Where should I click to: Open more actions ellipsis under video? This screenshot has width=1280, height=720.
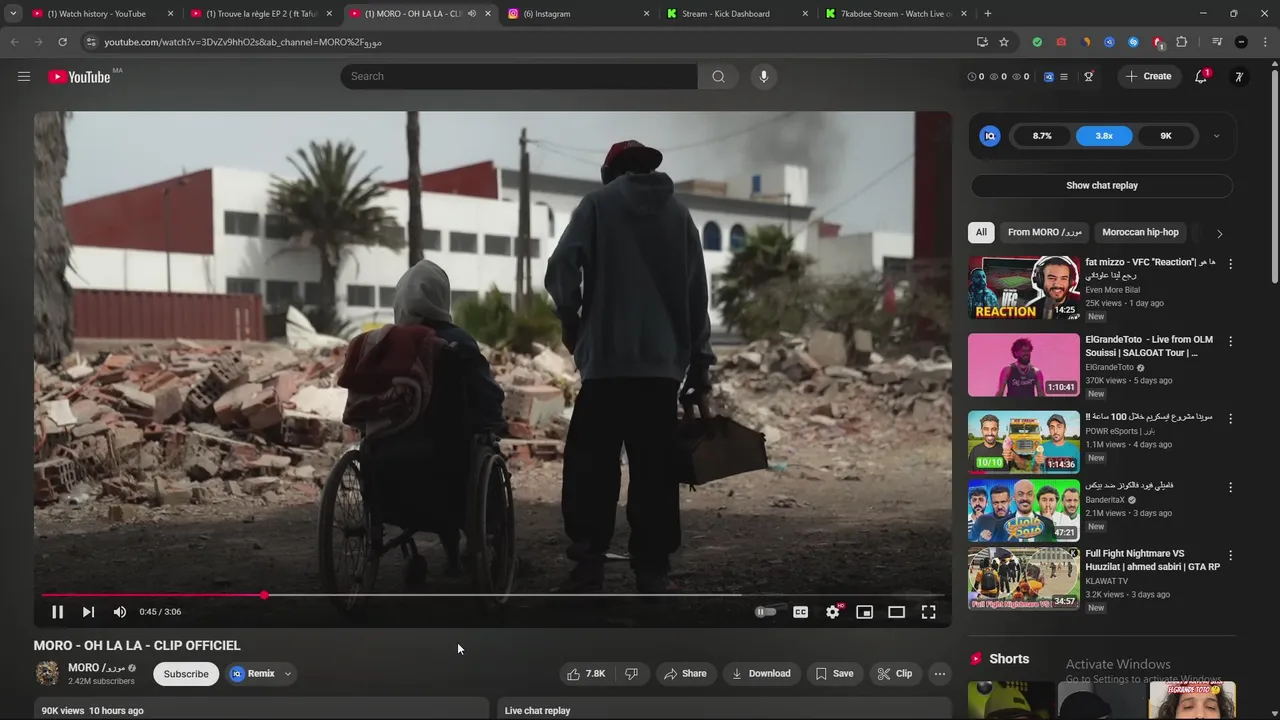click(x=939, y=674)
